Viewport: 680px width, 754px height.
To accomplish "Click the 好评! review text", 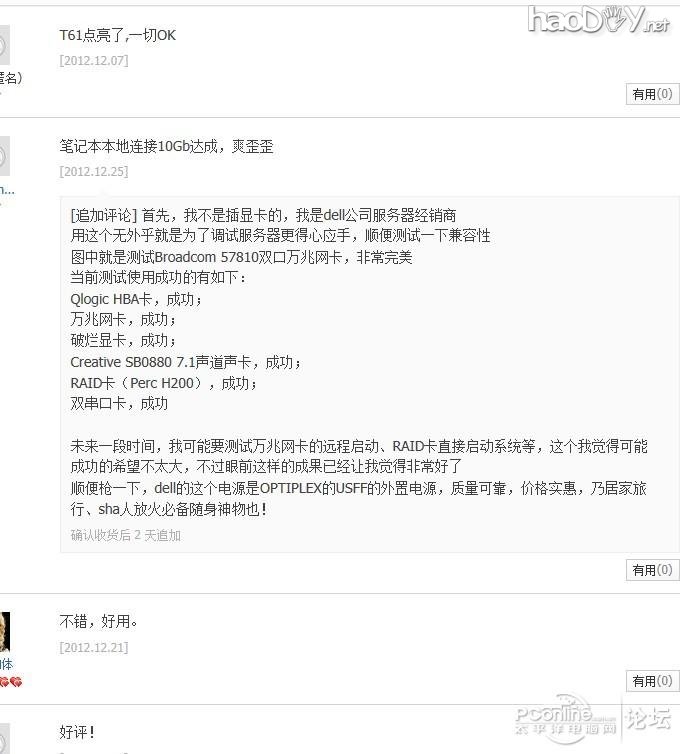I will [x=77, y=732].
